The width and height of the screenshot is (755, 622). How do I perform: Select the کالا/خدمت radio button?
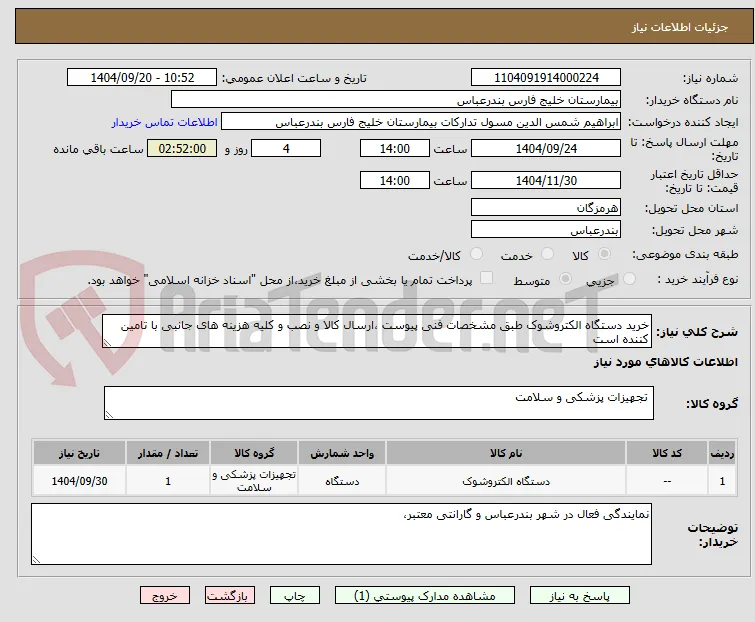point(476,254)
